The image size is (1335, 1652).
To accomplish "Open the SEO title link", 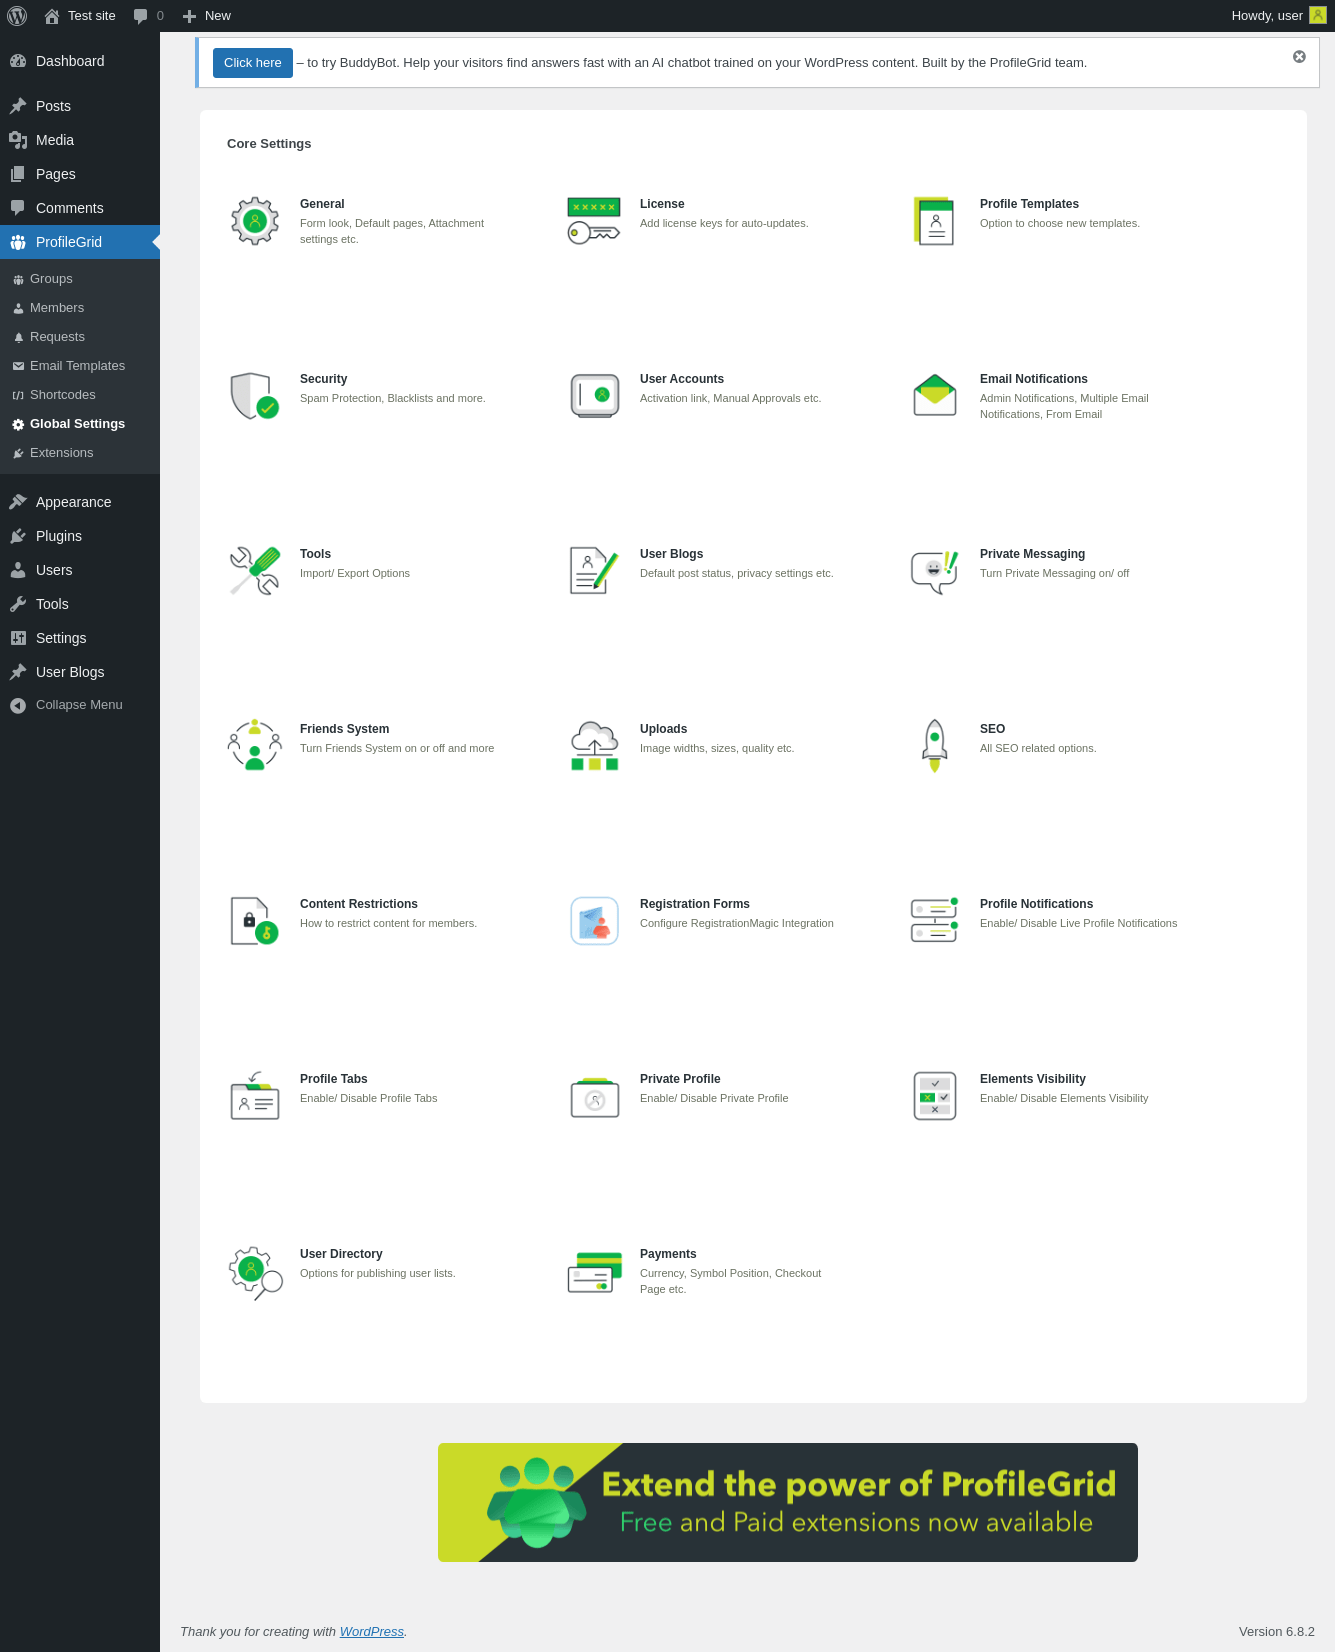I will click(x=992, y=729).
